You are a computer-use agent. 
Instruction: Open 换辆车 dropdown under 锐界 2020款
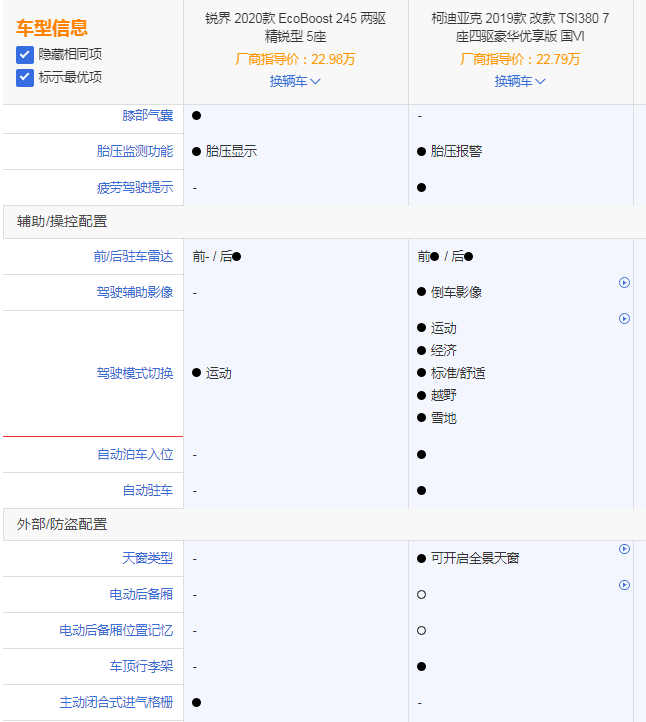point(295,81)
